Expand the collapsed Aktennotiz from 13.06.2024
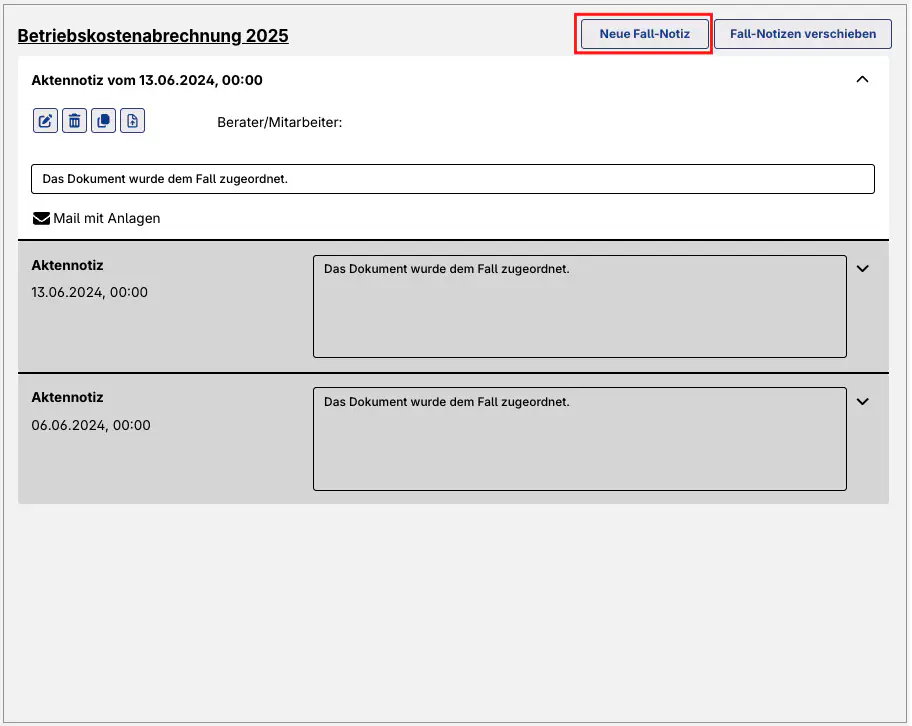 [x=863, y=268]
